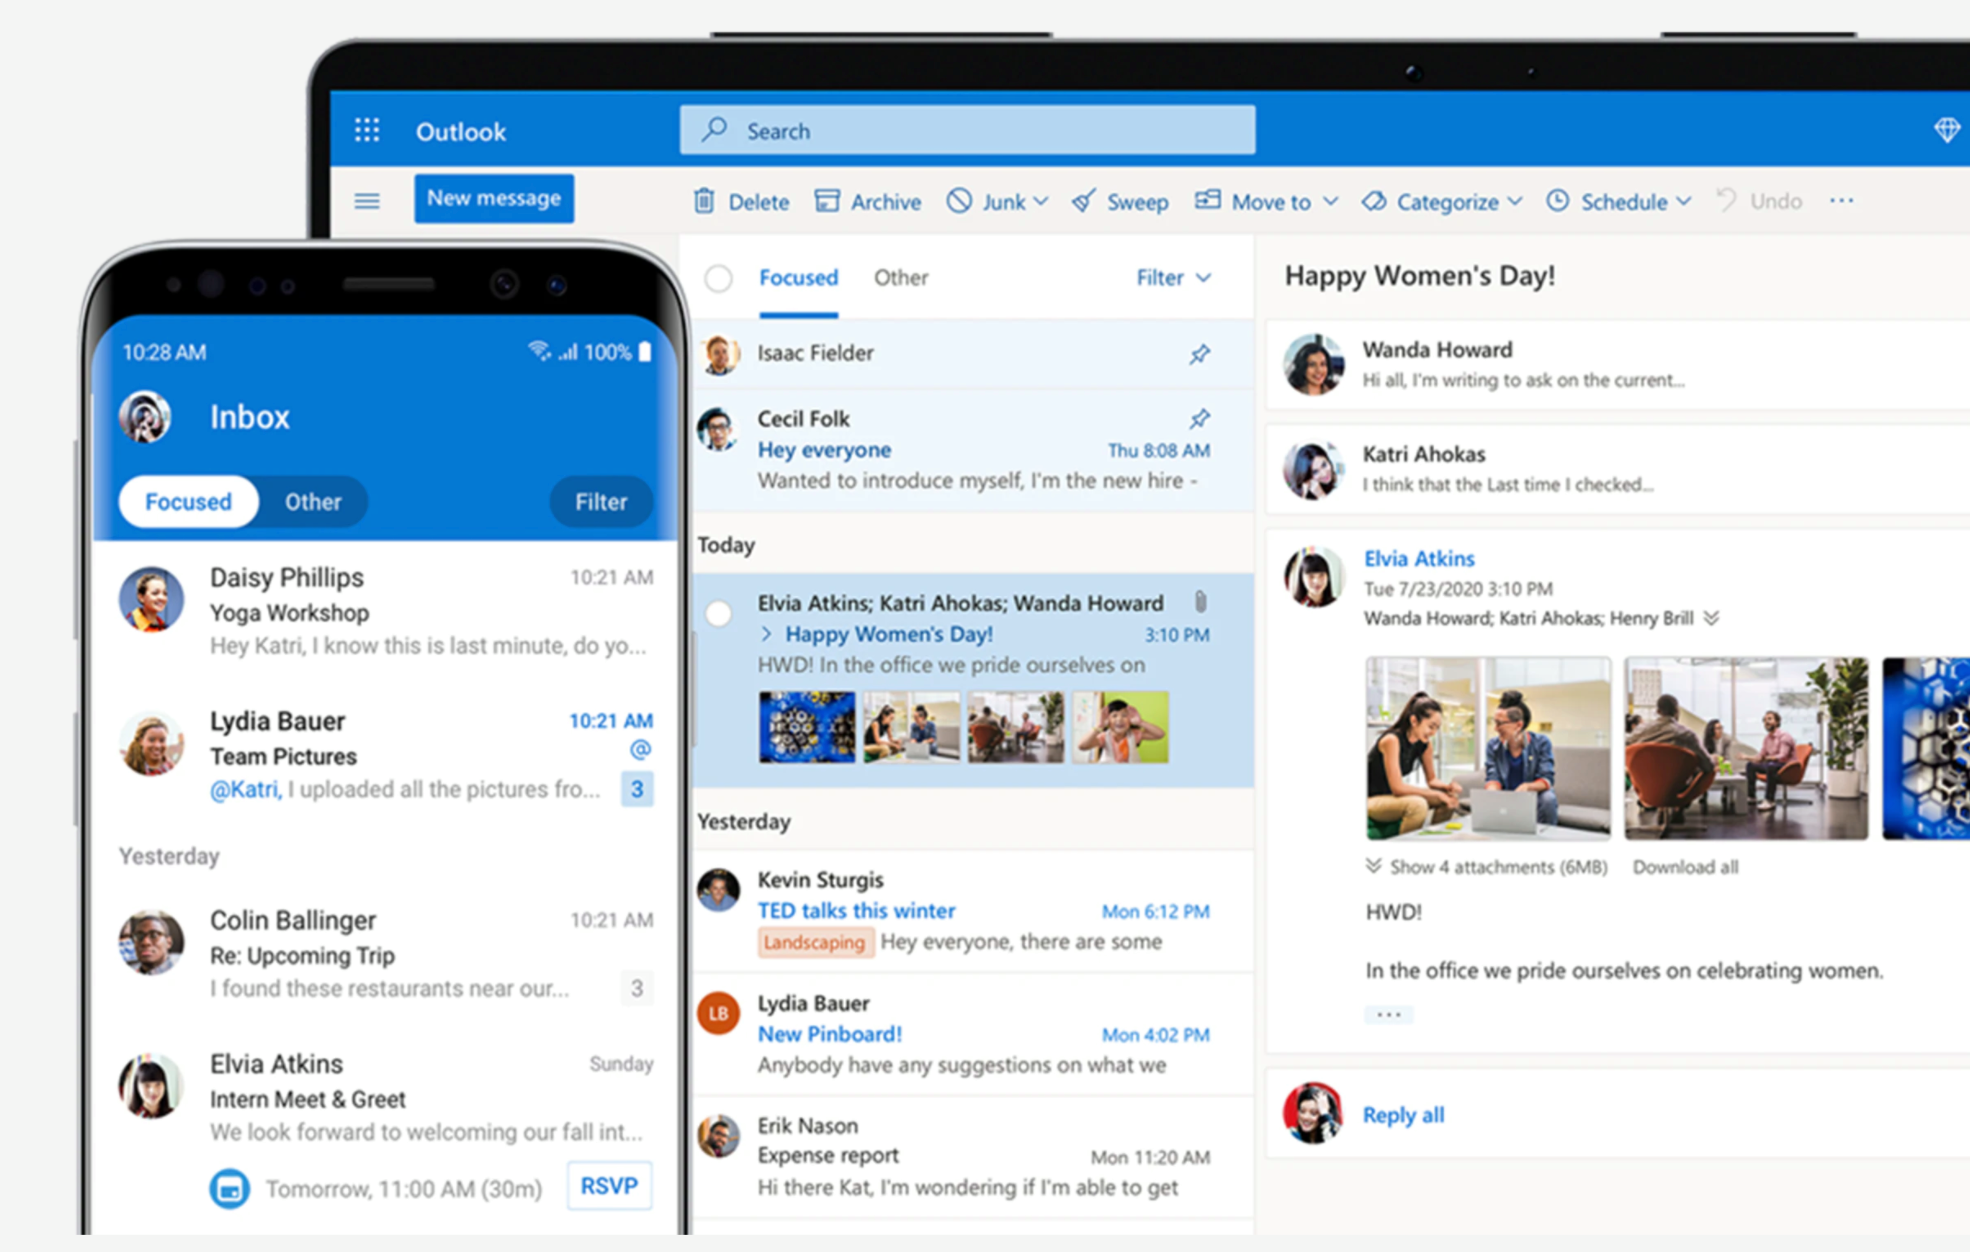Click the hamburger menu icon
The image size is (1970, 1252).
tap(367, 201)
